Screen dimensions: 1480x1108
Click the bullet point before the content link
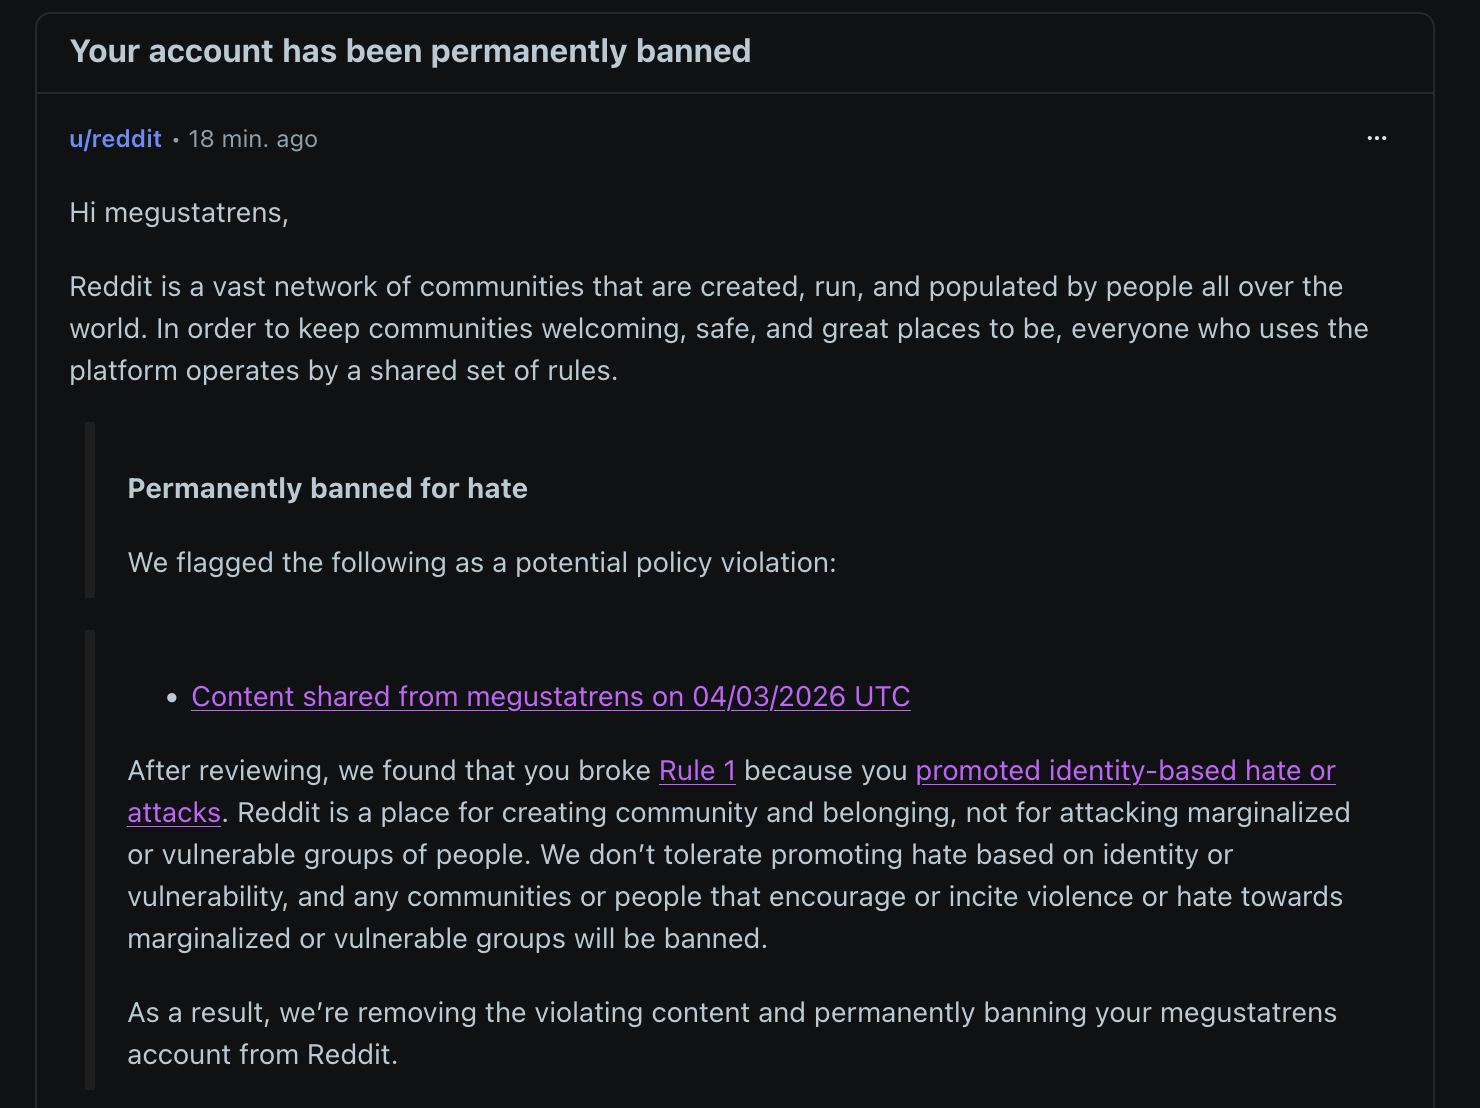[172, 698]
